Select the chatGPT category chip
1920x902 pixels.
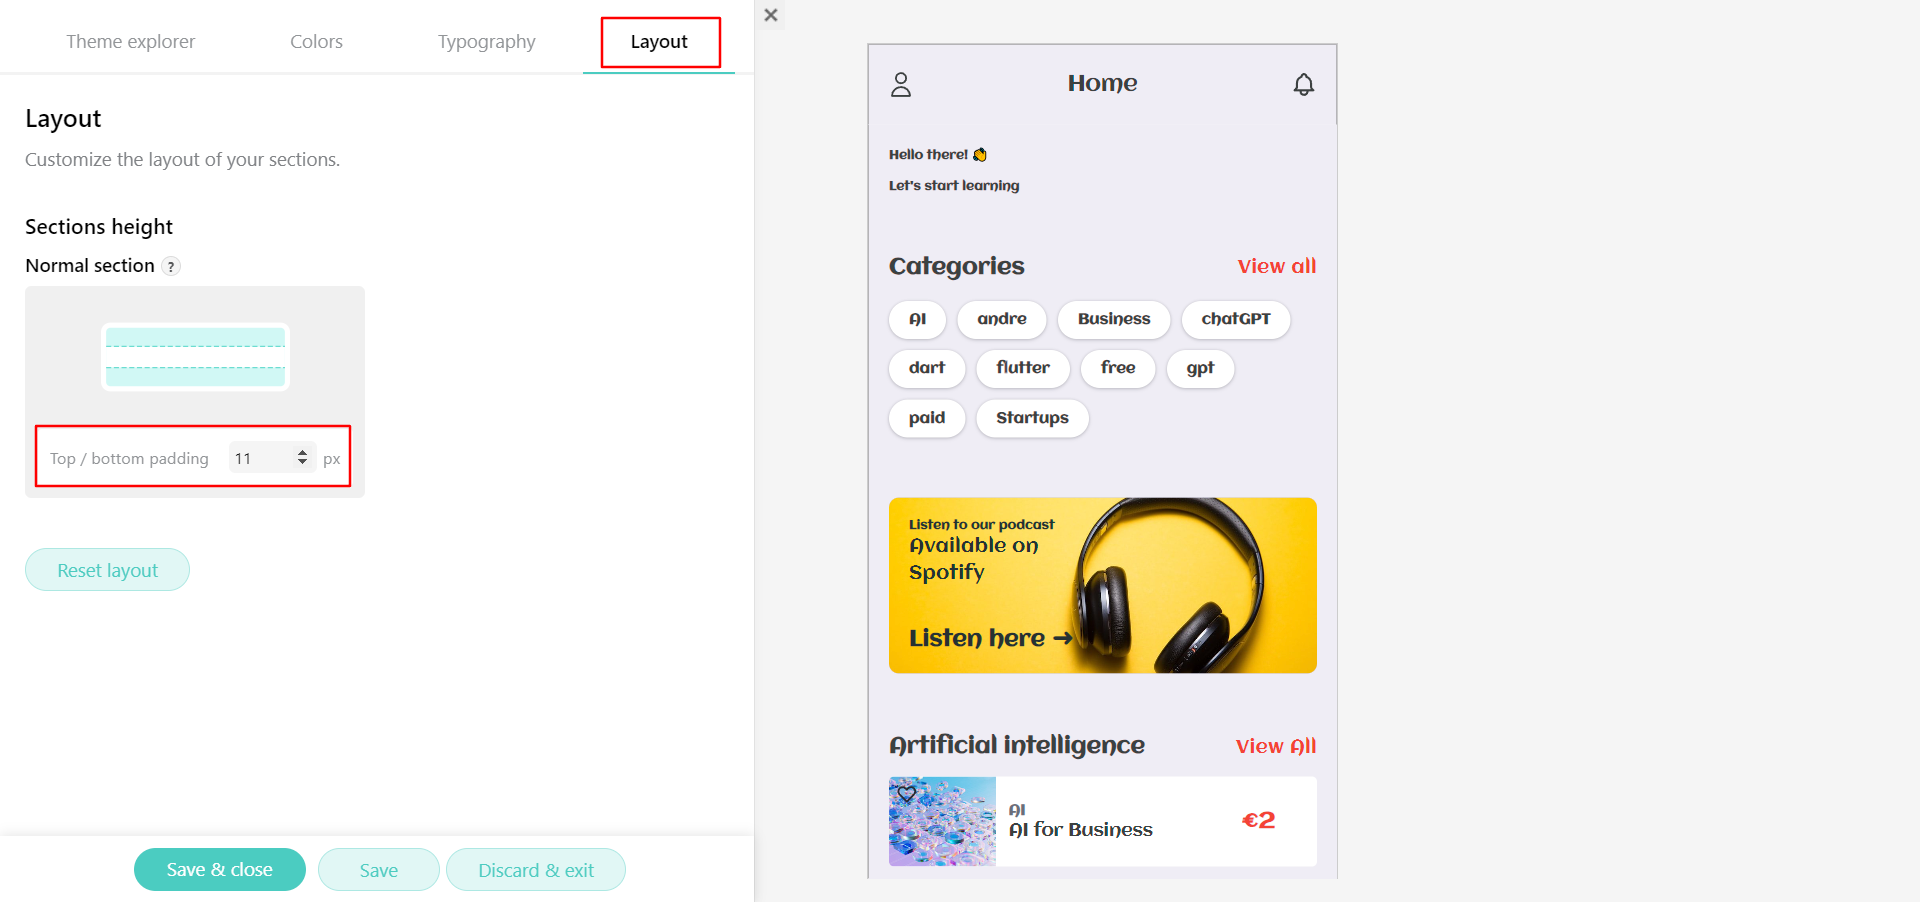point(1236,319)
